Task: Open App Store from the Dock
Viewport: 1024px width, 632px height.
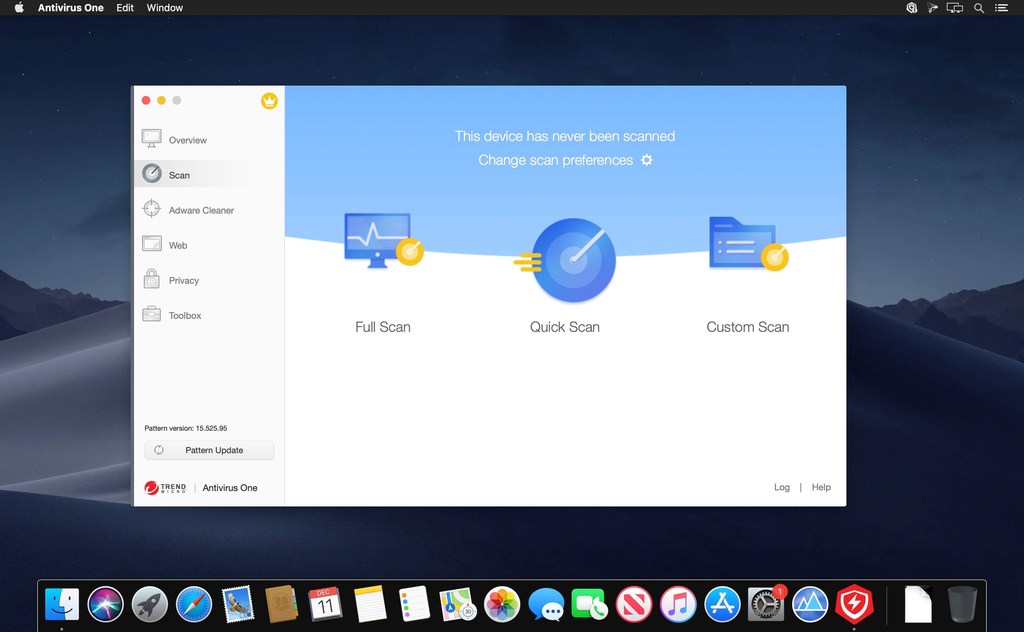Action: pyautogui.click(x=722, y=603)
